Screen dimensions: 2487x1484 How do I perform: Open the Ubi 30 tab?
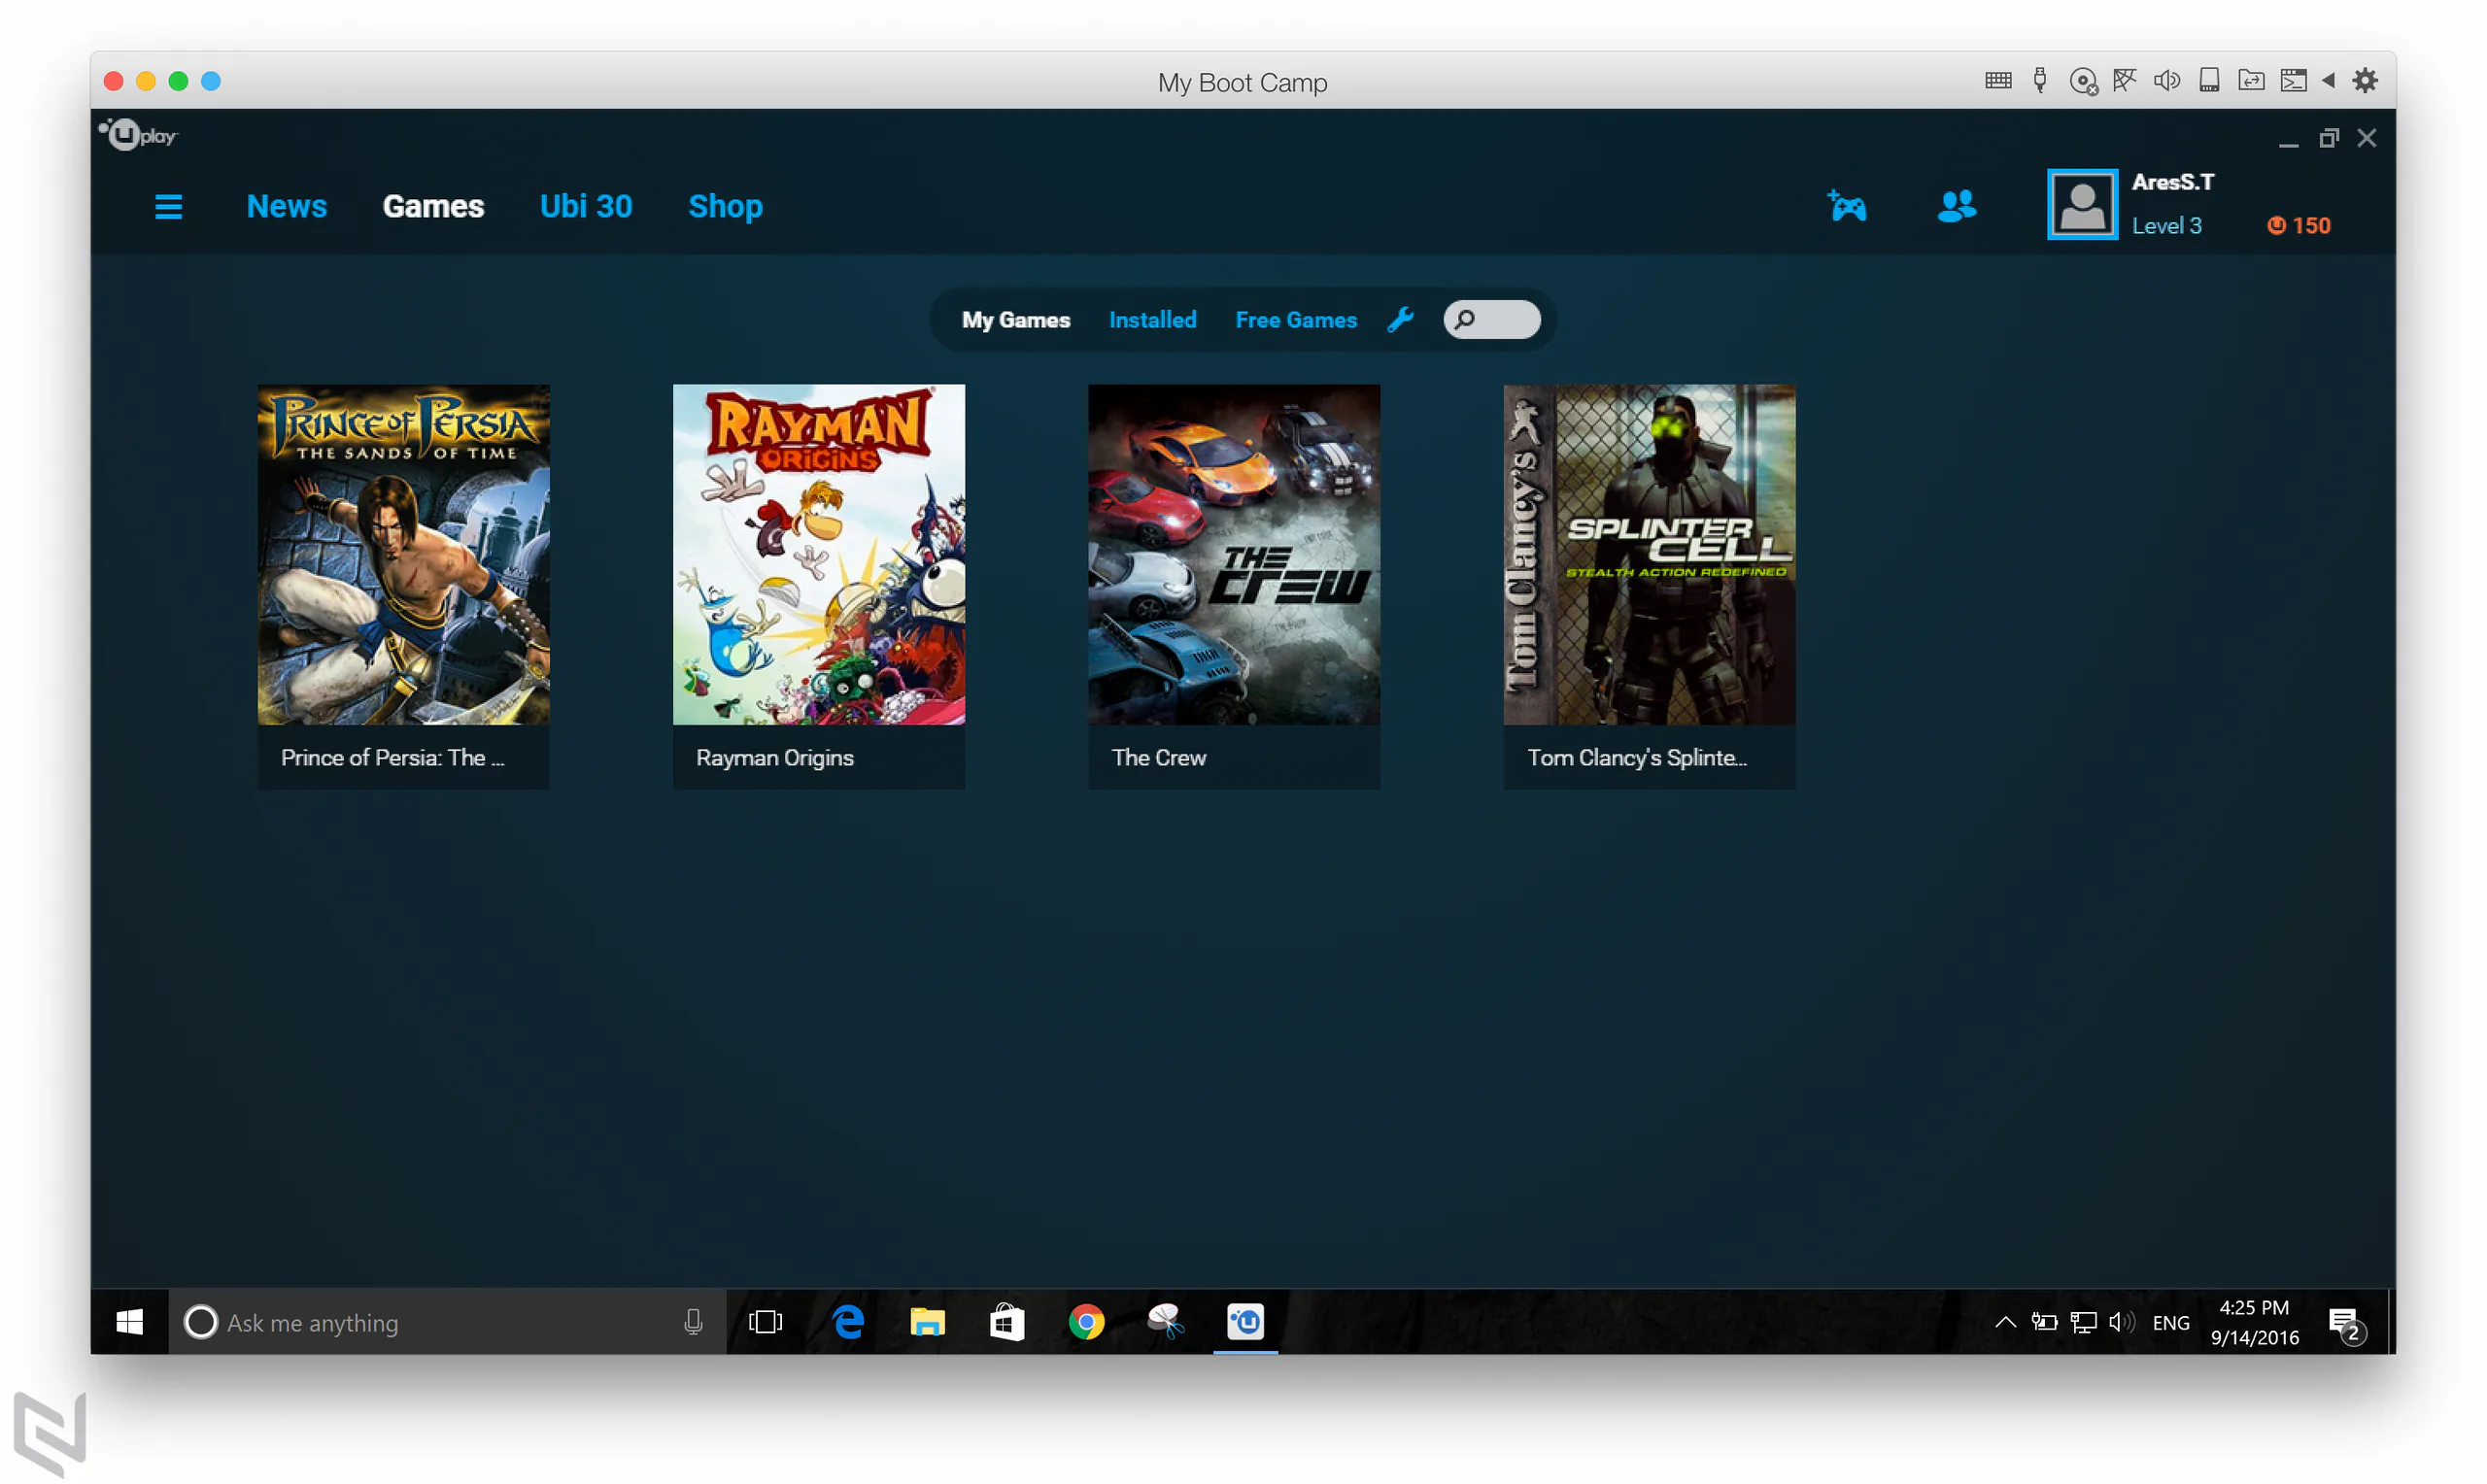tap(586, 206)
